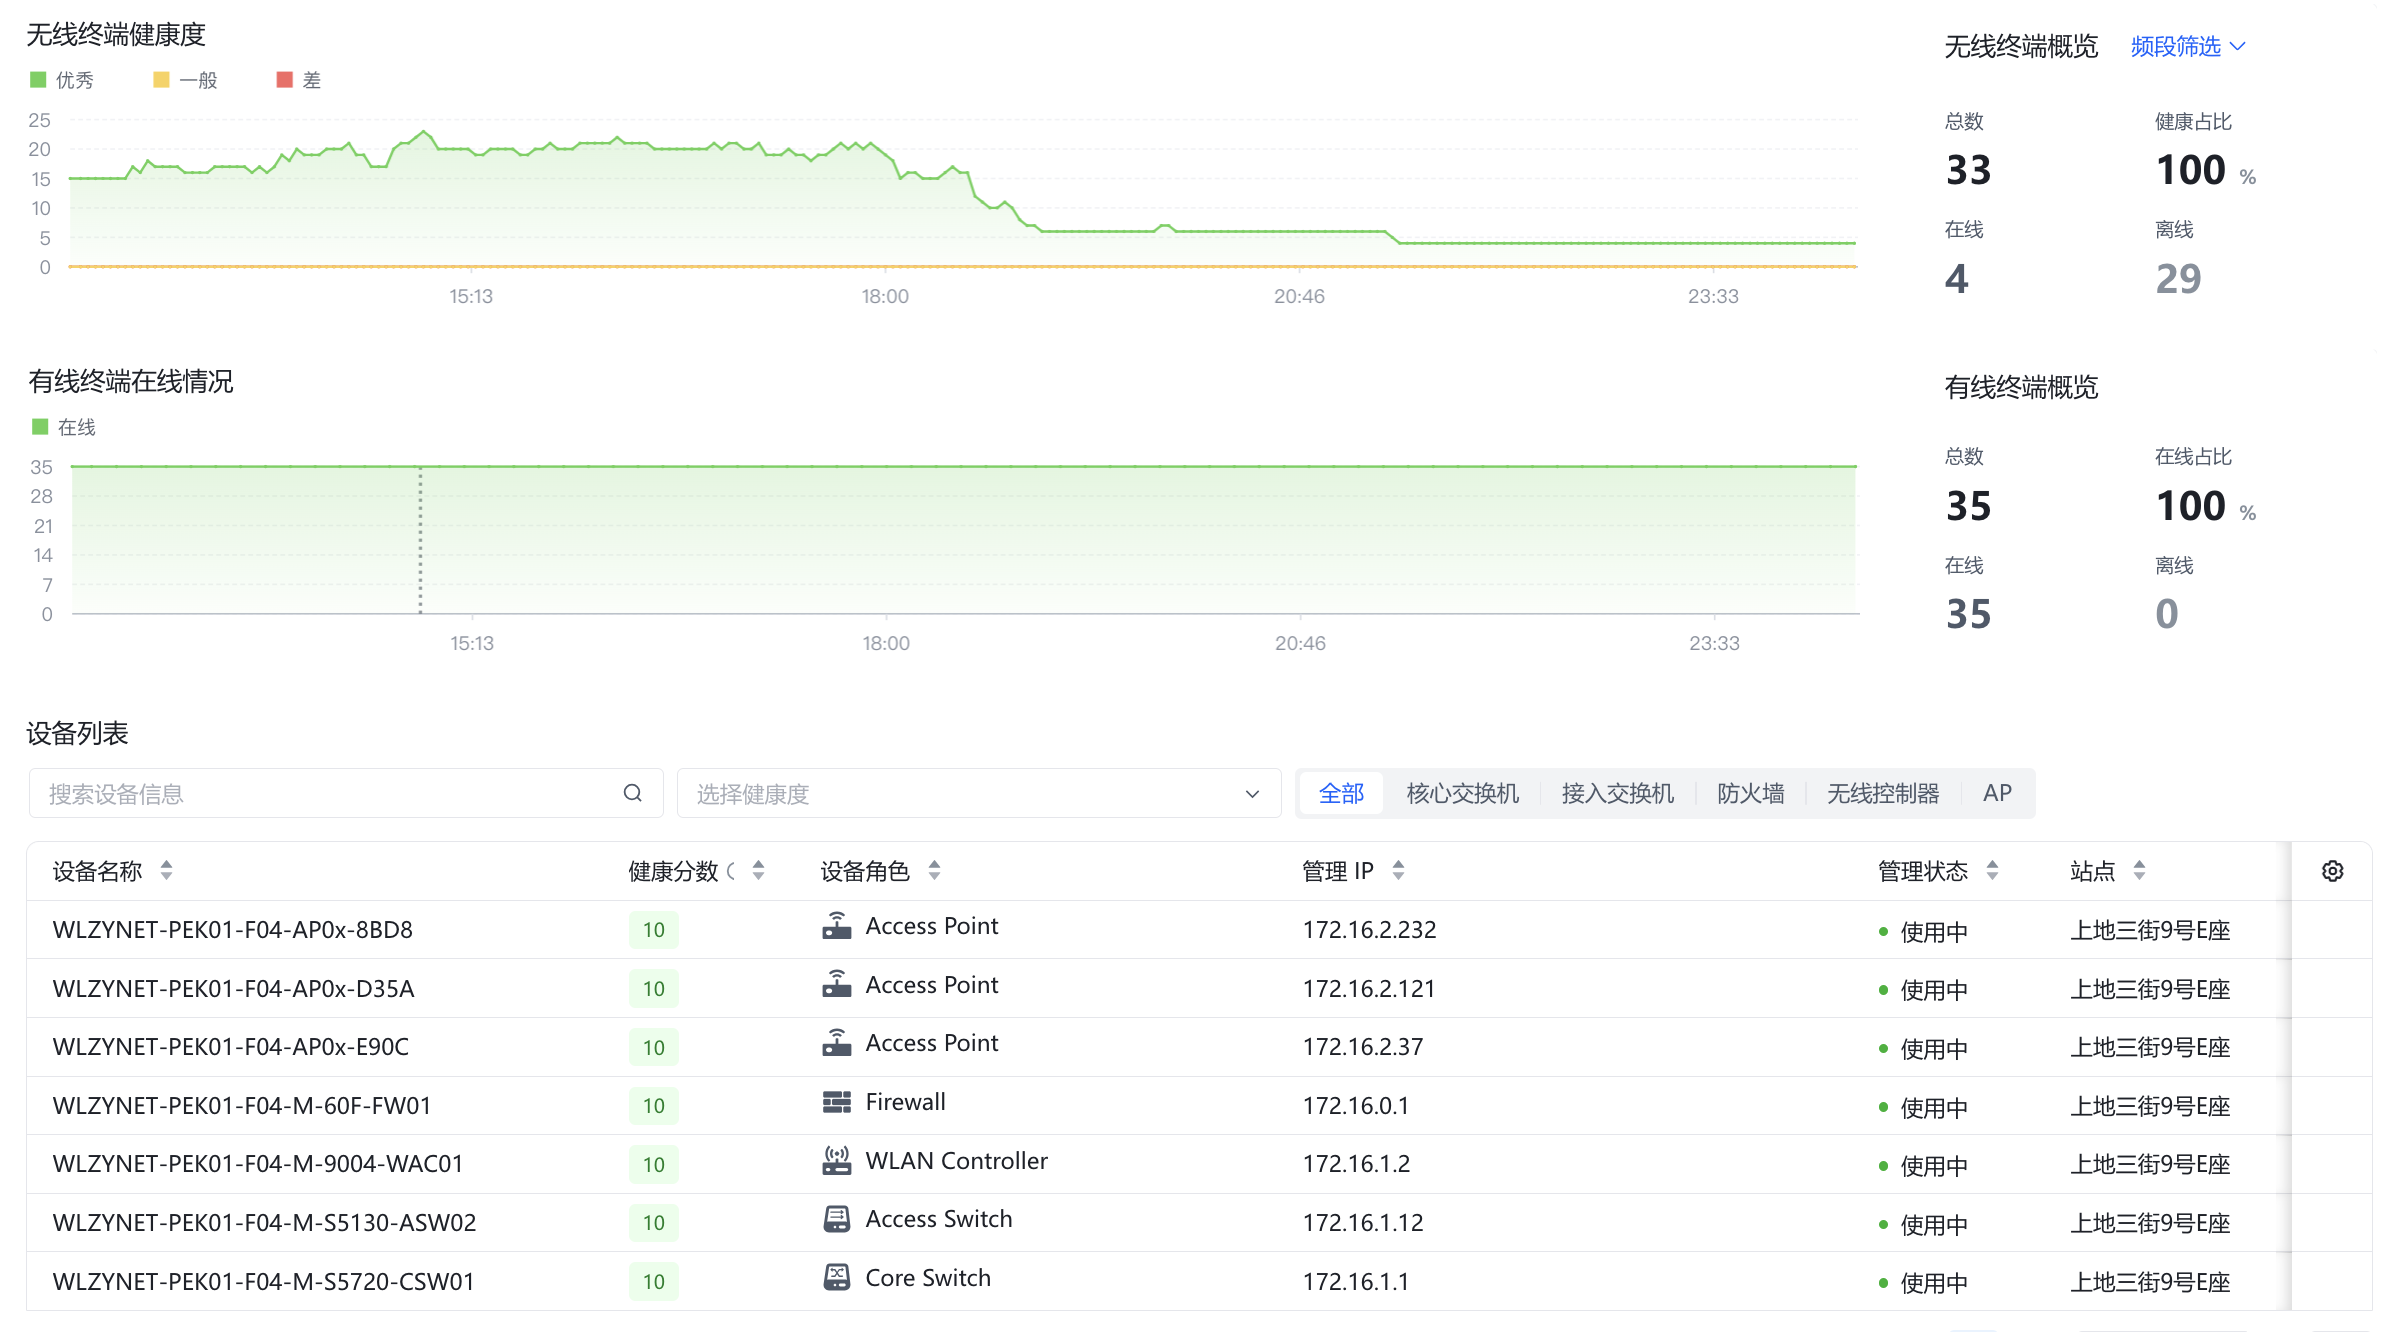The image size is (2400, 1334).
Task: Open the 选择健康度 dropdown
Action: click(x=978, y=793)
